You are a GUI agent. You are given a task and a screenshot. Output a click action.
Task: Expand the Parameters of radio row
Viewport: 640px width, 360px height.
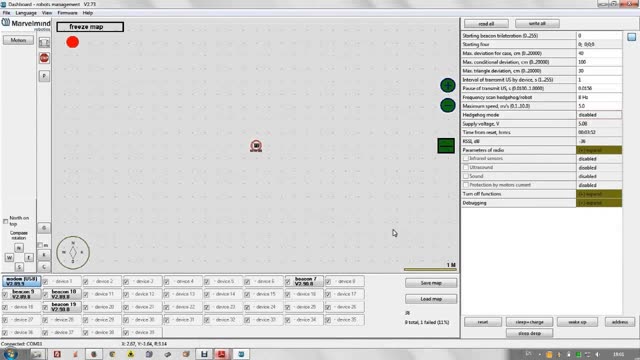coord(599,150)
